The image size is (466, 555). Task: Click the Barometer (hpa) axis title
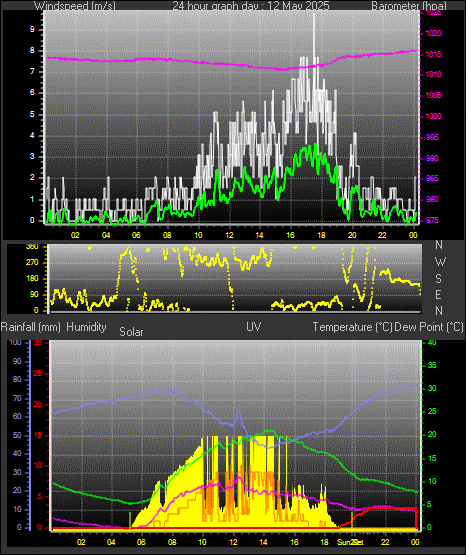point(409,6)
